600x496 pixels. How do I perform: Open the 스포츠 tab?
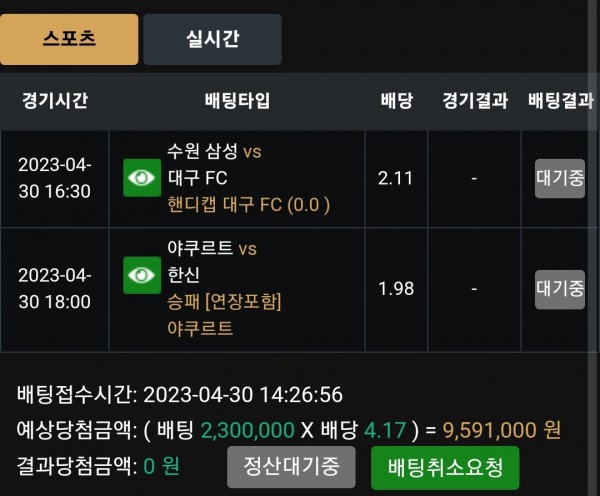click(69, 39)
